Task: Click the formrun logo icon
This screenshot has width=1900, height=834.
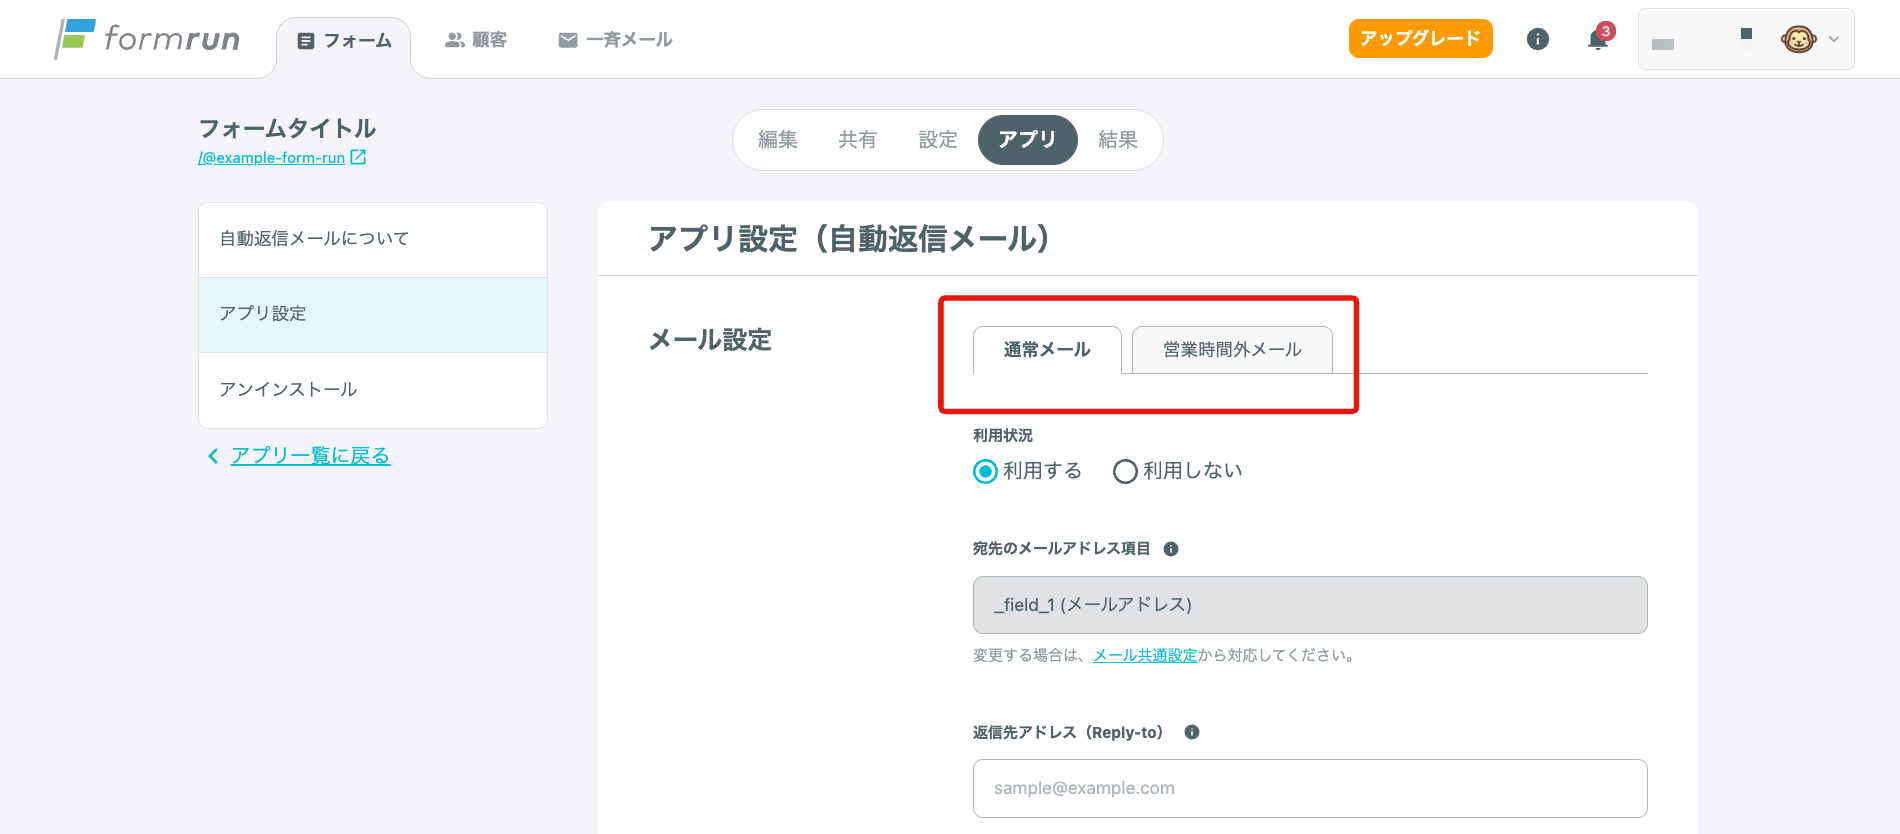Action: [75, 39]
